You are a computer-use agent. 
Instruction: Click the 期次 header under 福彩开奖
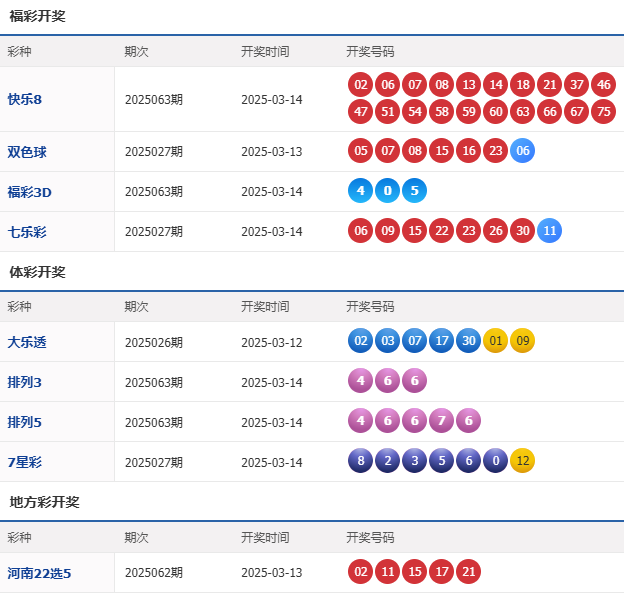pyautogui.click(x=136, y=51)
